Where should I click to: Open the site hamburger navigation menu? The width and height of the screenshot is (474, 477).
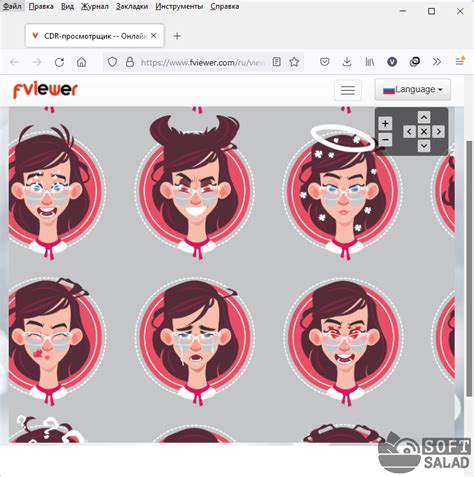point(348,90)
